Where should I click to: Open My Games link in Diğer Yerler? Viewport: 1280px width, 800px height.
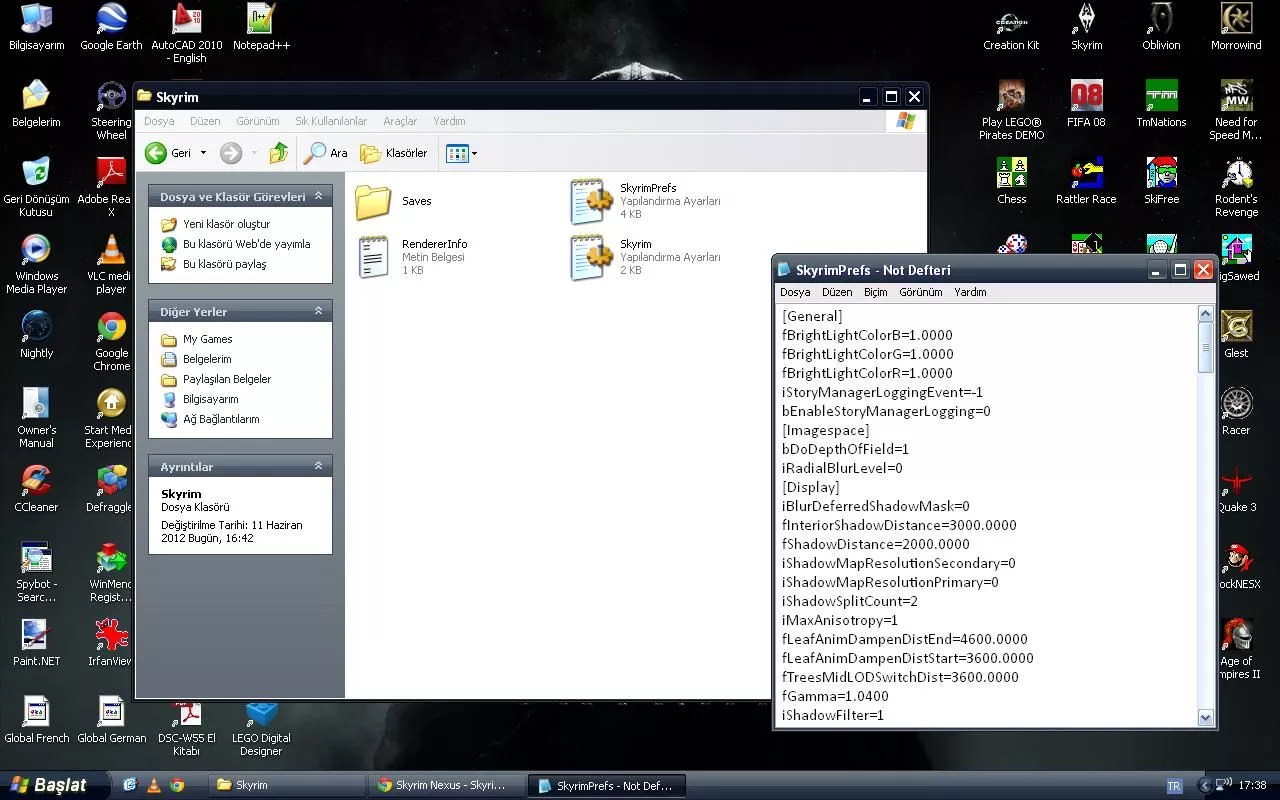207,339
